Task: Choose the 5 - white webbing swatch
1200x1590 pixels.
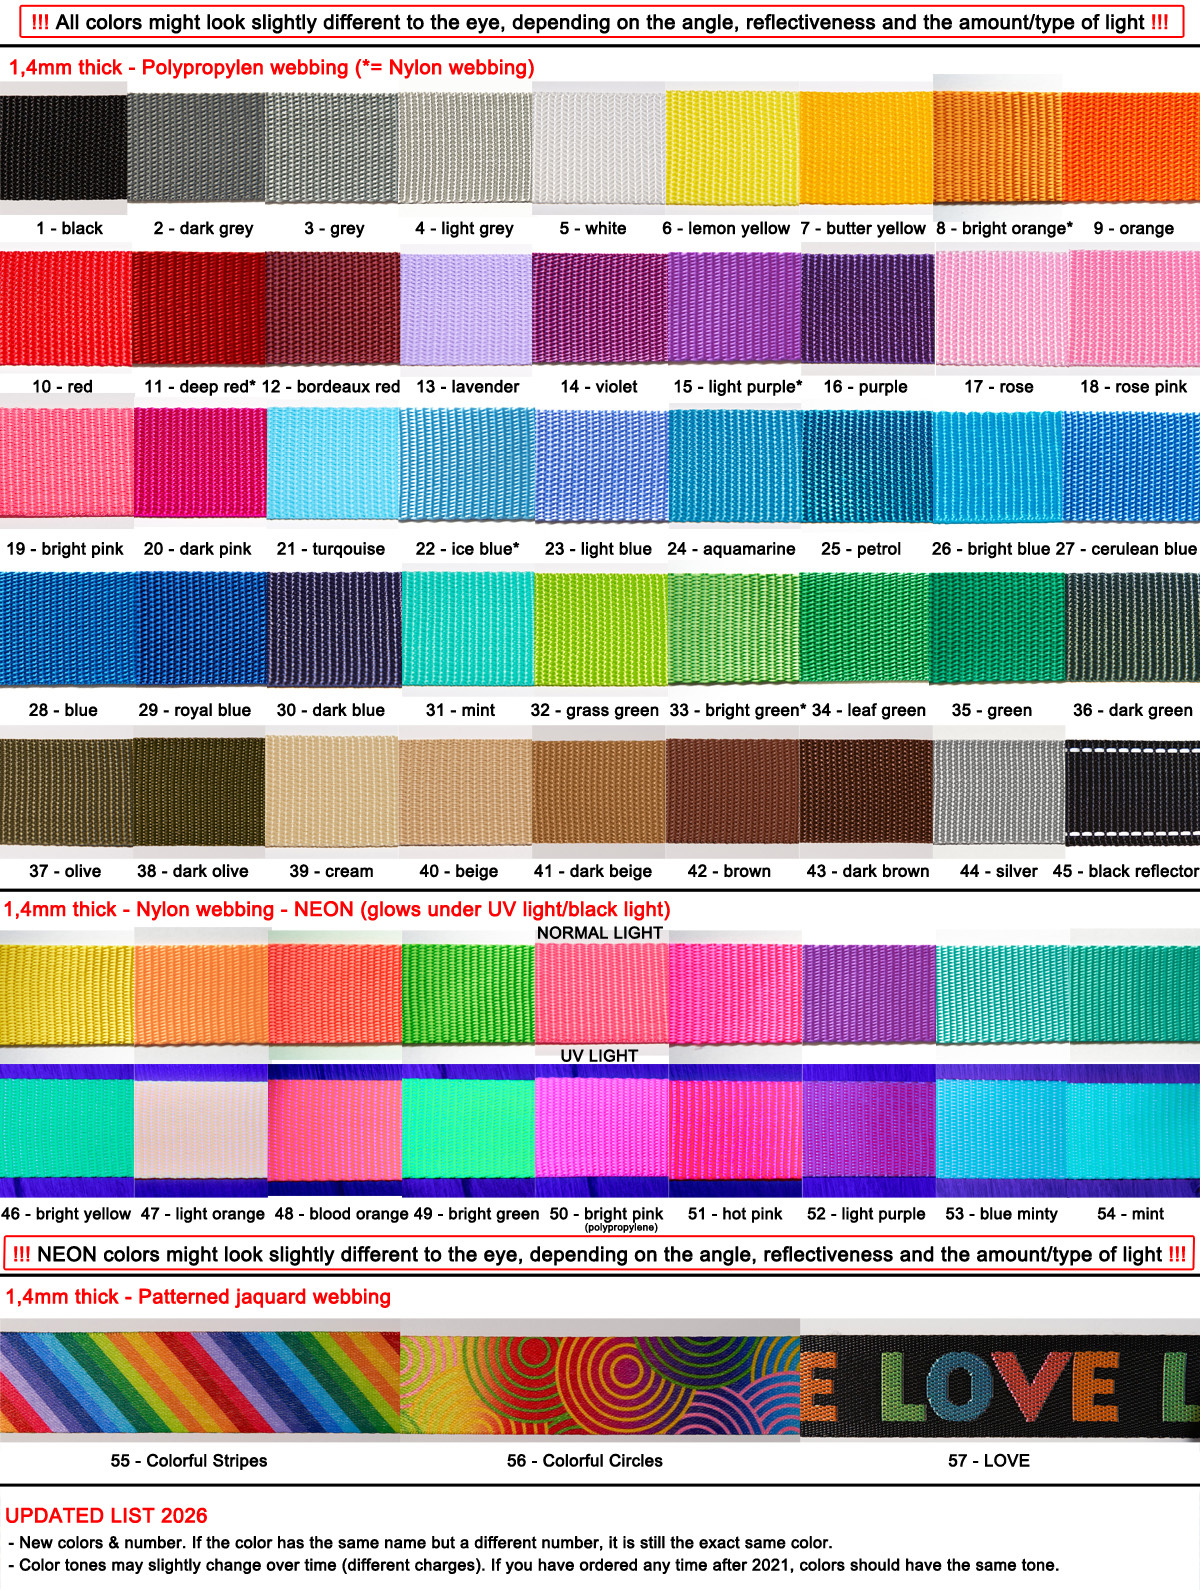Action: tap(599, 148)
